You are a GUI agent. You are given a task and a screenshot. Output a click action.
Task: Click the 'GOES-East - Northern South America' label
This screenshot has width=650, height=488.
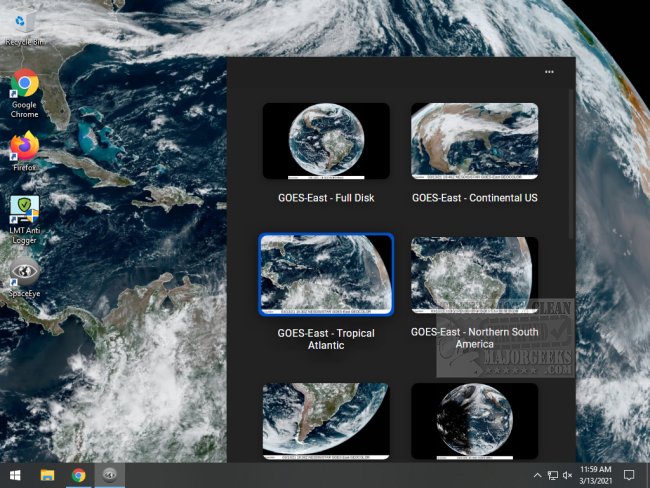(x=475, y=338)
